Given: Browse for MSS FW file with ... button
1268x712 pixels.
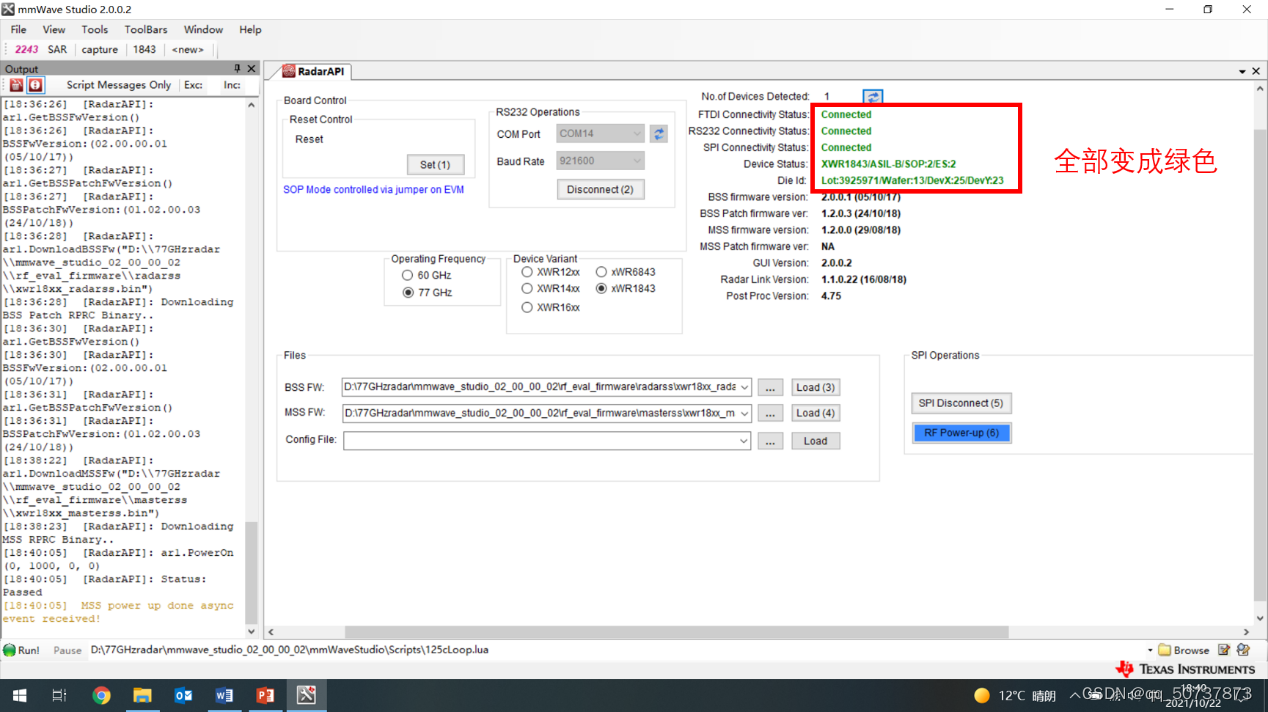Looking at the screenshot, I should pos(770,413).
